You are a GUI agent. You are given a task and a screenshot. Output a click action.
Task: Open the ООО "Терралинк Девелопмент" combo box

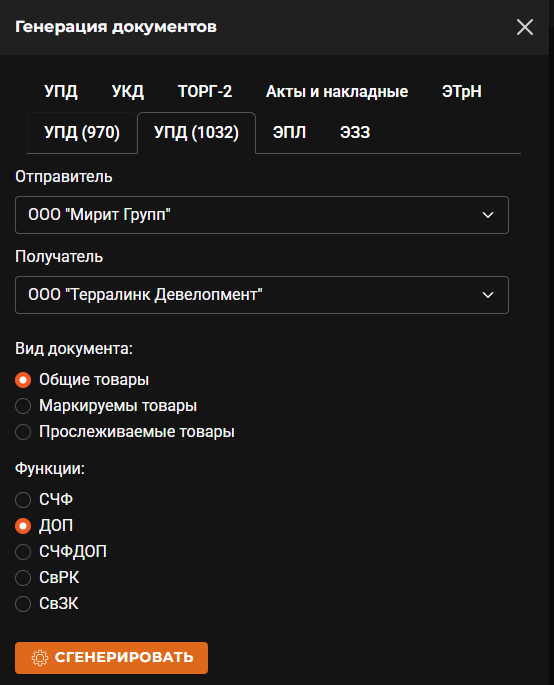point(262,295)
